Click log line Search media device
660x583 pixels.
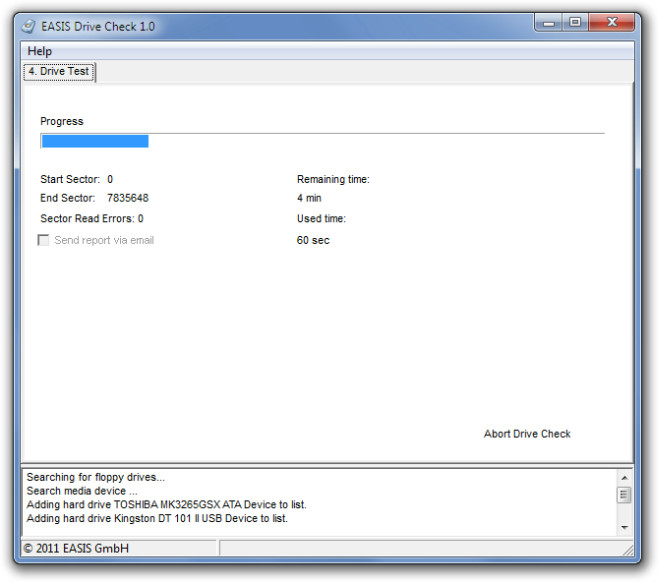[x=82, y=491]
